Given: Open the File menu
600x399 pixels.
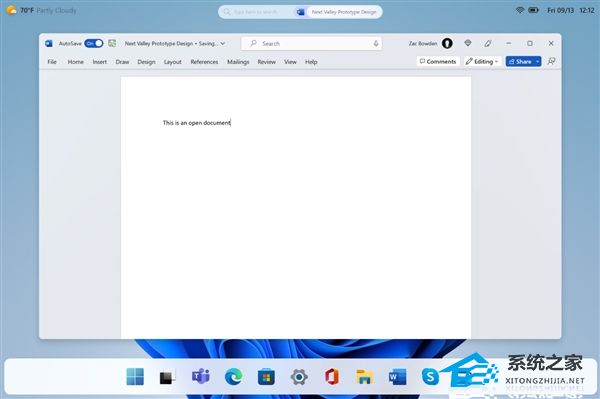Looking at the screenshot, I should click(52, 62).
